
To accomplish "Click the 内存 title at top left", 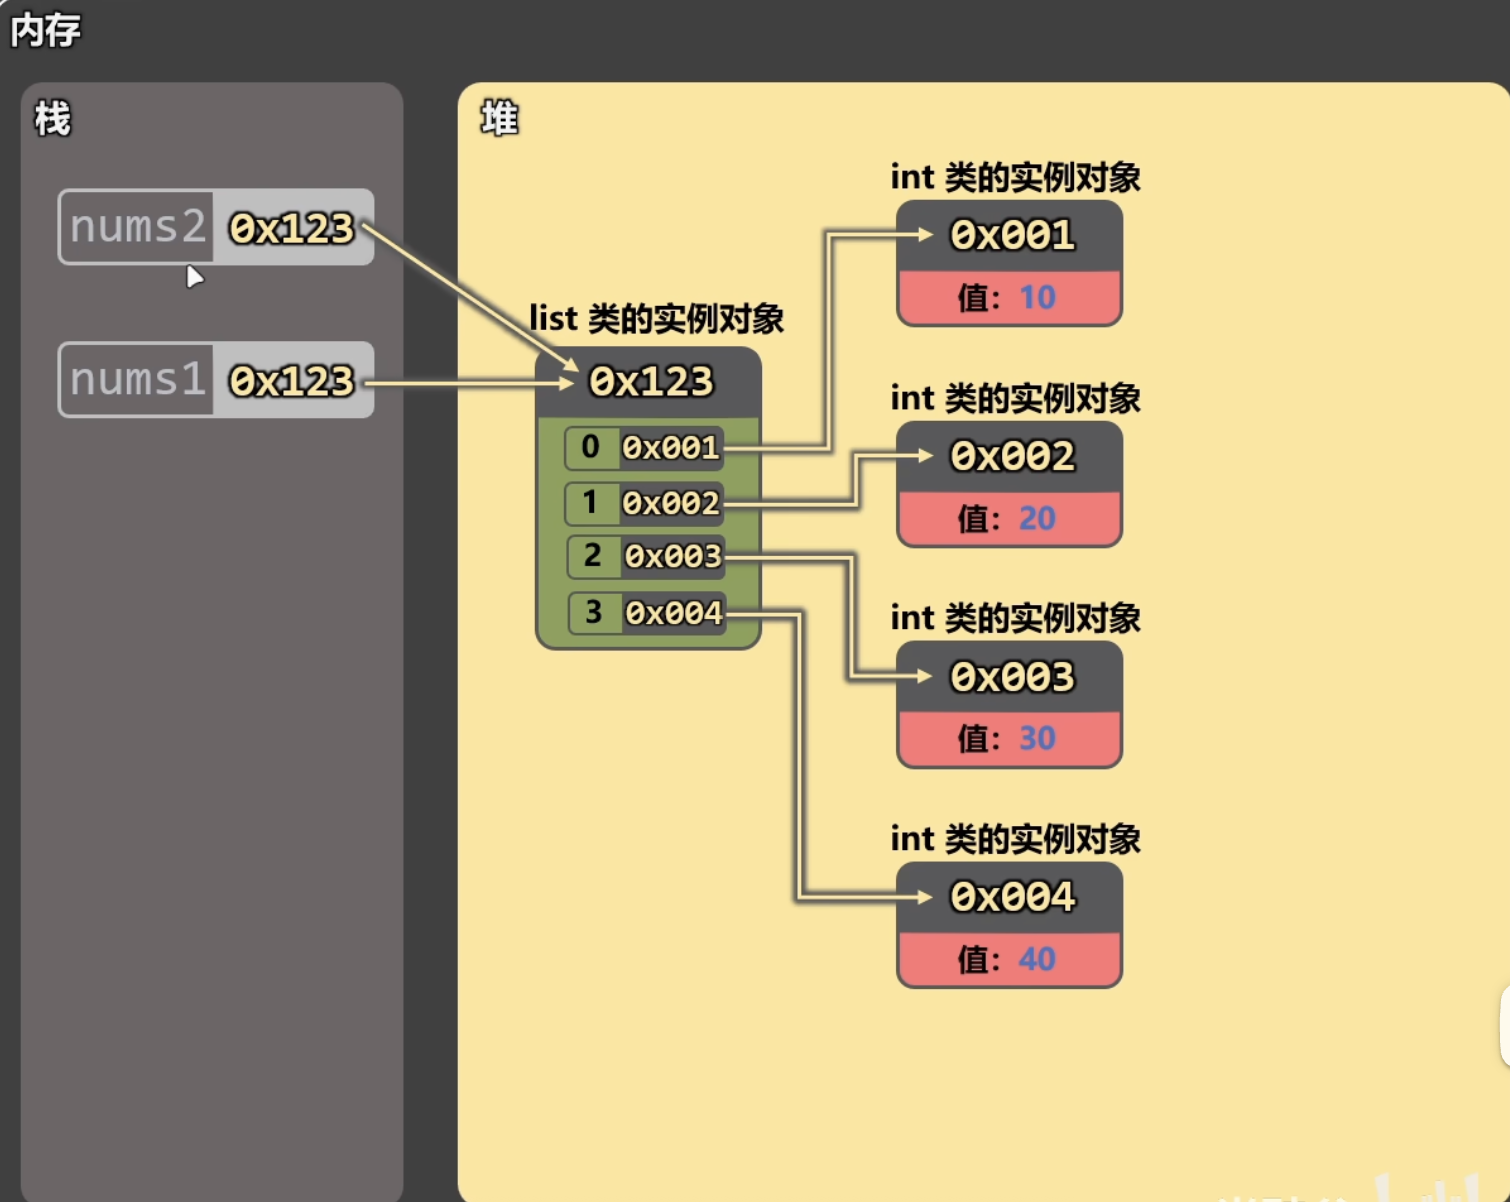I will pyautogui.click(x=46, y=30).
